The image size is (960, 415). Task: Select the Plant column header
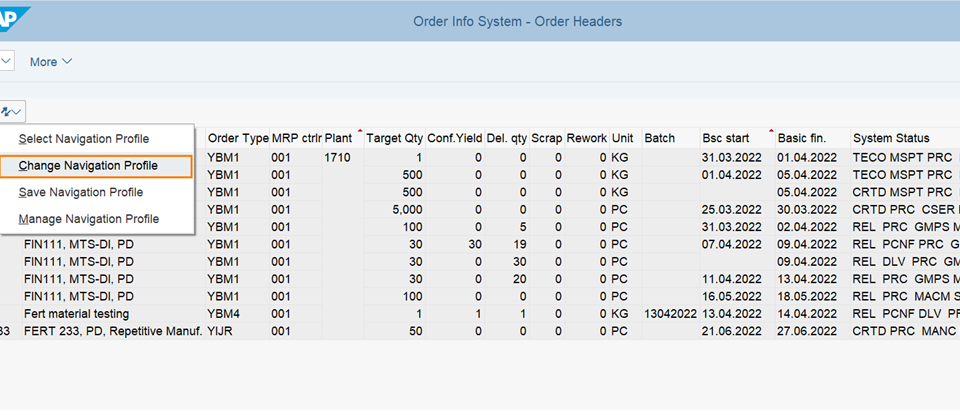click(x=343, y=138)
